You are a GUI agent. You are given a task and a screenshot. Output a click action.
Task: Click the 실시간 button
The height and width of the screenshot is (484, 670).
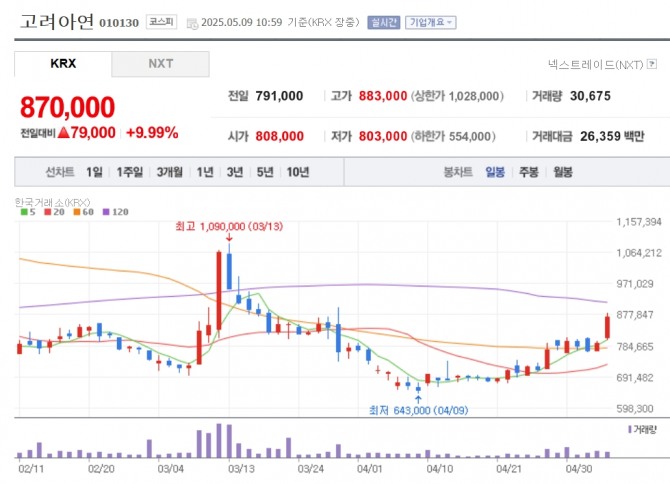tap(383, 22)
